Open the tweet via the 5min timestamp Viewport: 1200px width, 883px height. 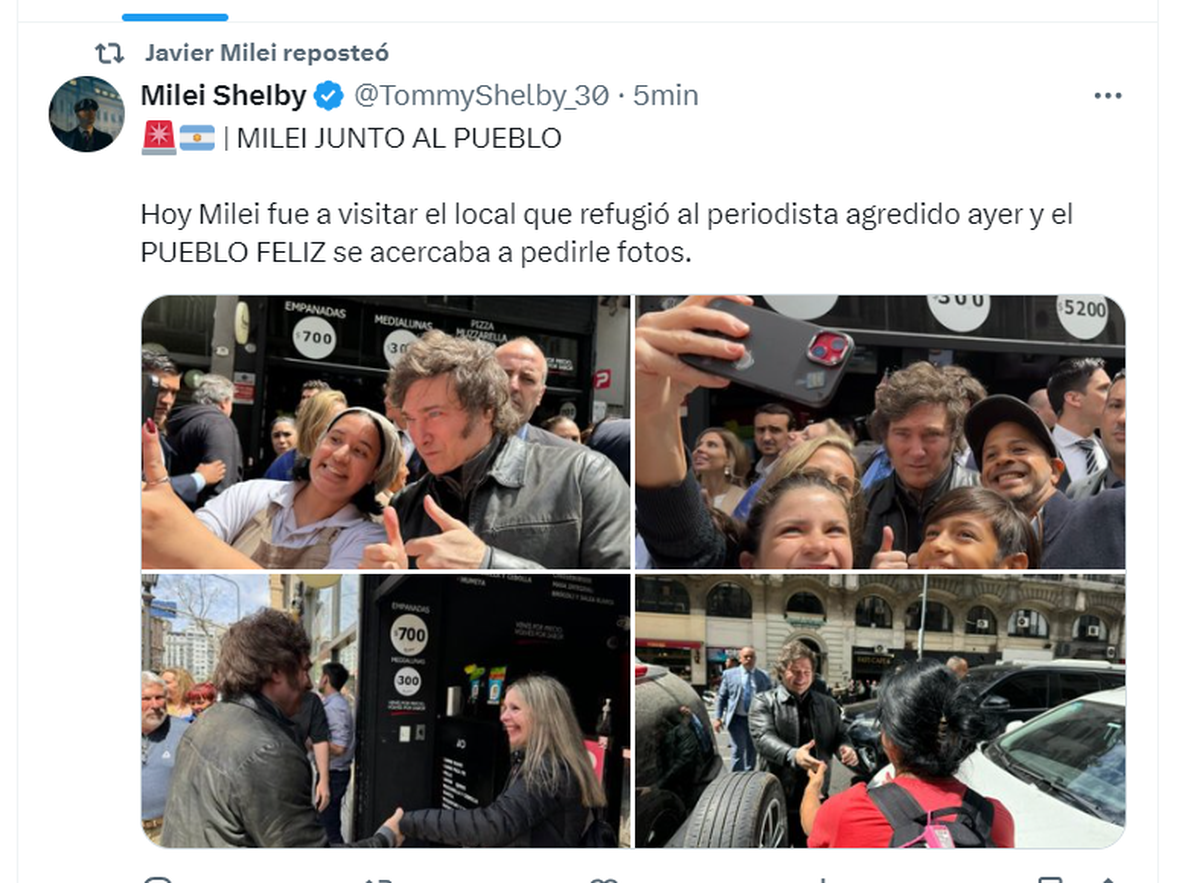[x=666, y=96]
